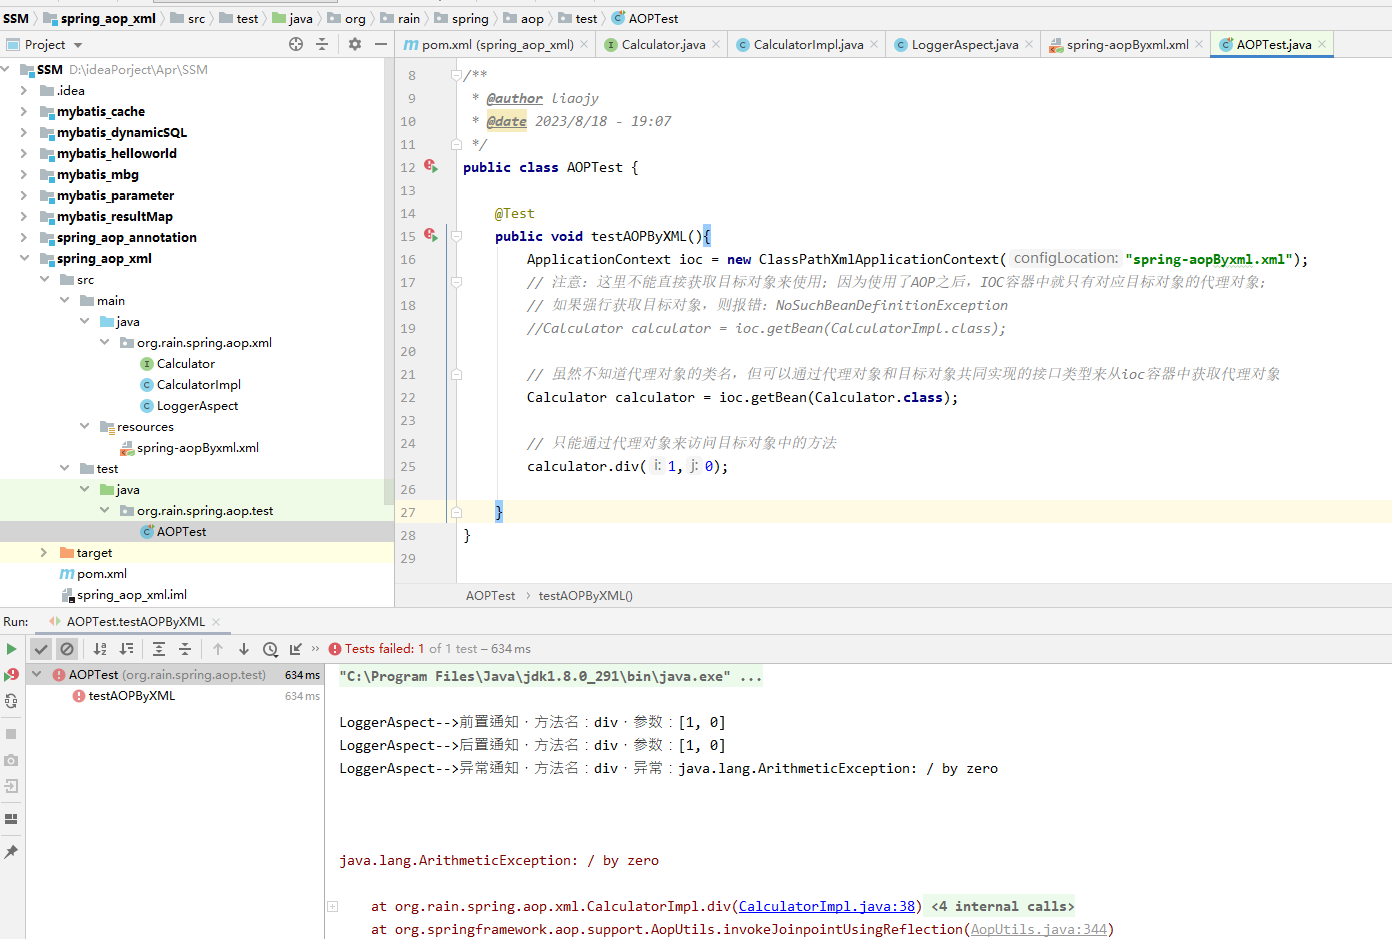Screen dimensions: 1392x939
Task: Sort tests alphabetically
Action: click(x=100, y=649)
